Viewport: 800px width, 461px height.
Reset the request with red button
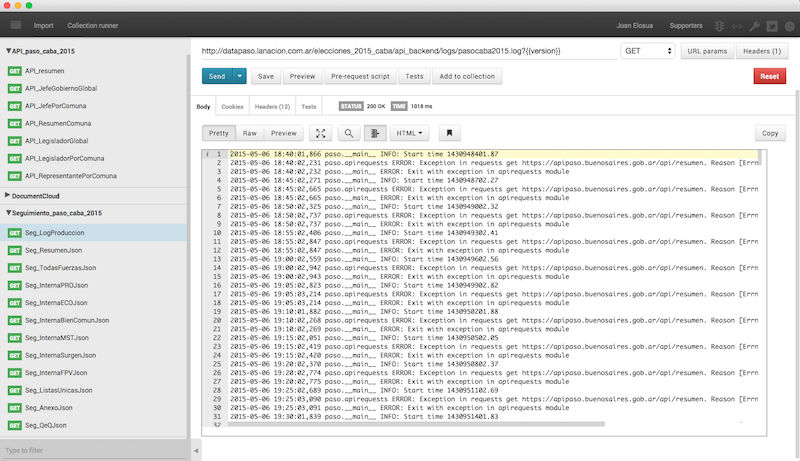pos(769,76)
